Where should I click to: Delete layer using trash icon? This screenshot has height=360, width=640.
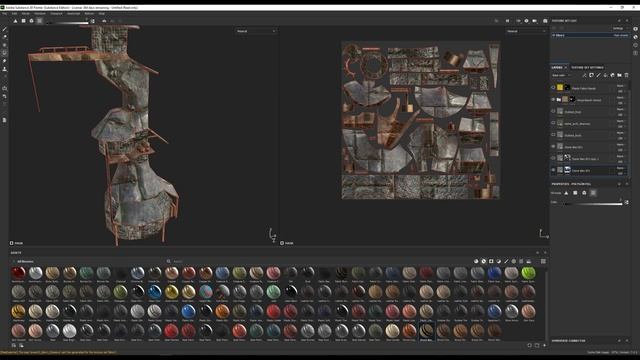click(x=626, y=75)
